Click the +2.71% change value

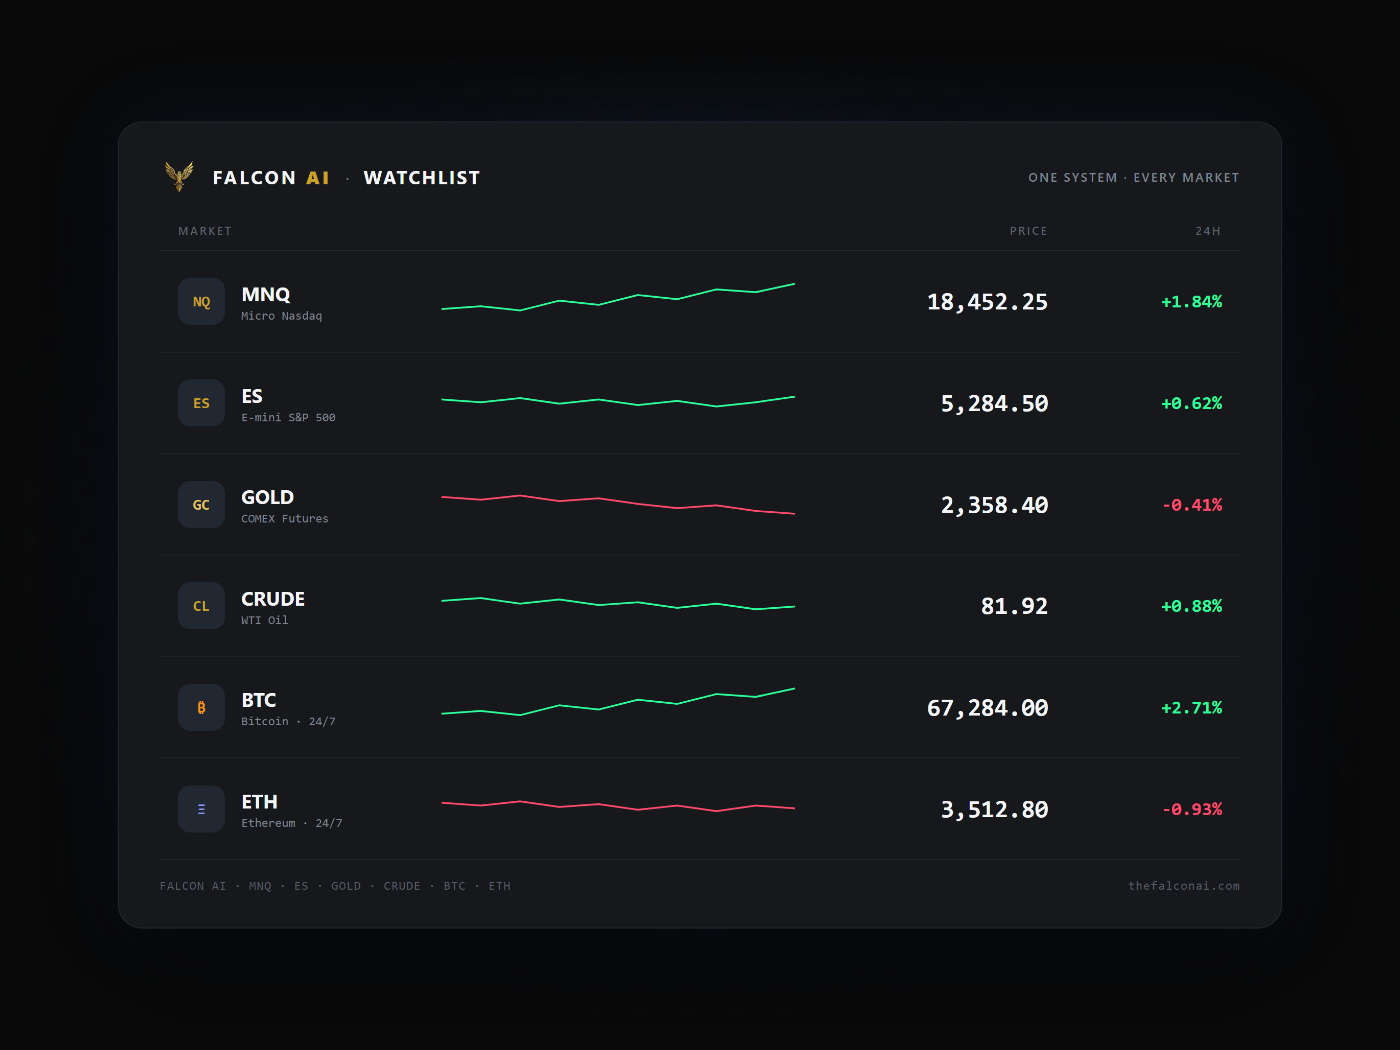point(1191,708)
